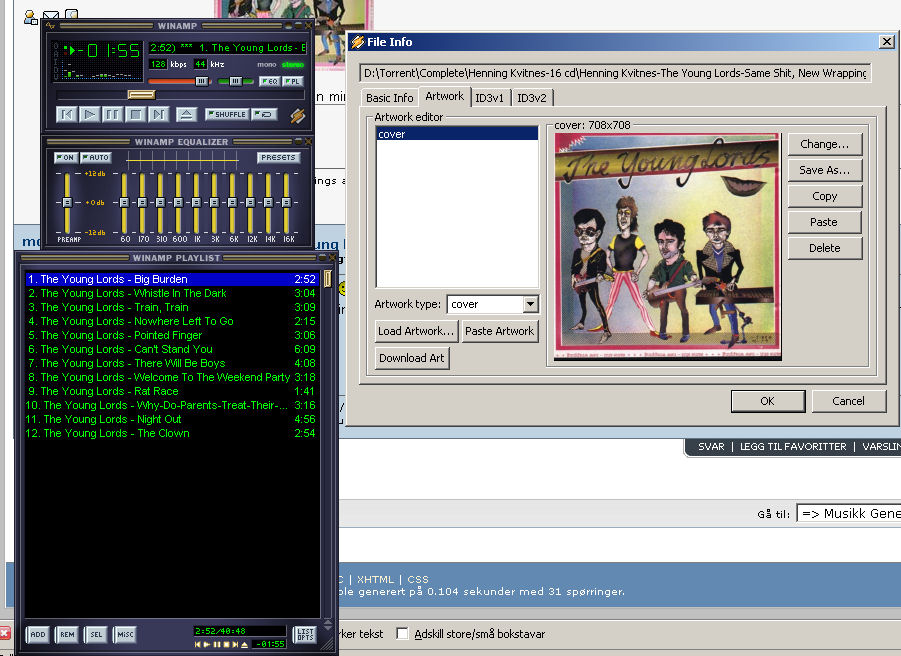Select playlist track Nowhere Left To Go
This screenshot has width=901, height=656.
click(x=172, y=321)
